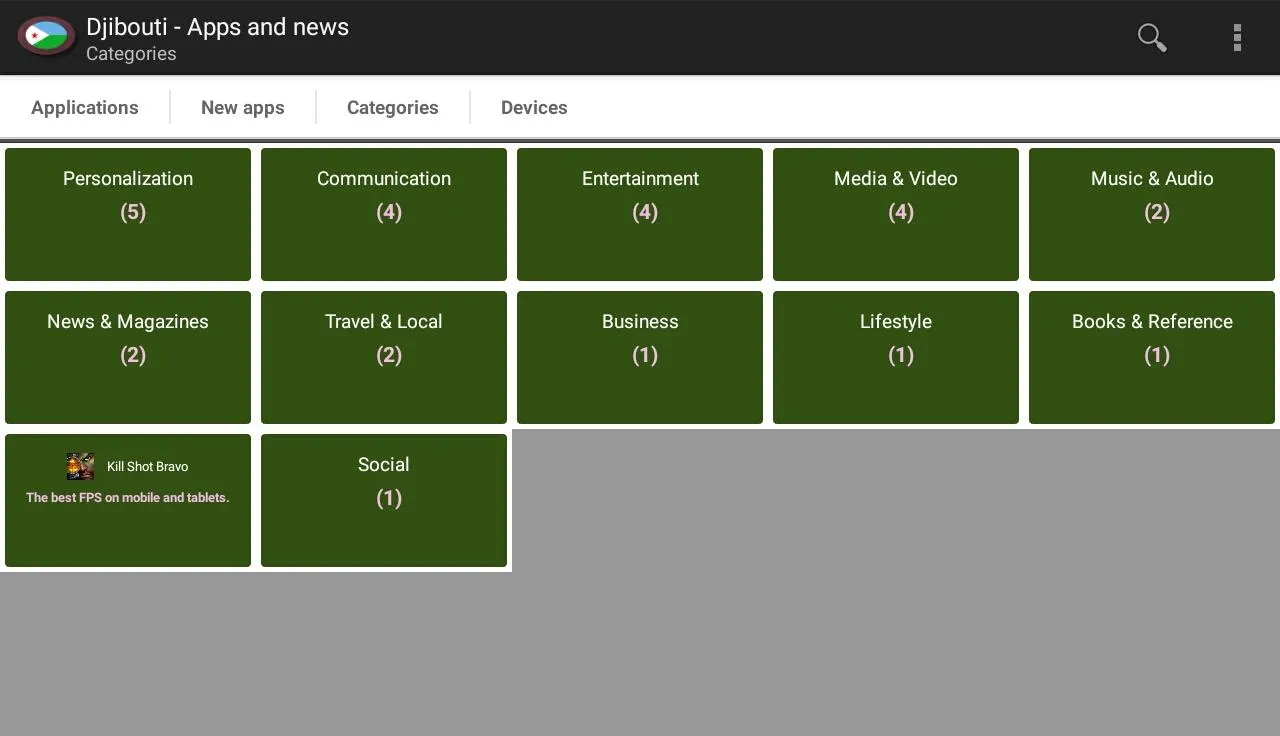The height and width of the screenshot is (736, 1280).
Task: Select the Categories tab
Action: point(393,107)
